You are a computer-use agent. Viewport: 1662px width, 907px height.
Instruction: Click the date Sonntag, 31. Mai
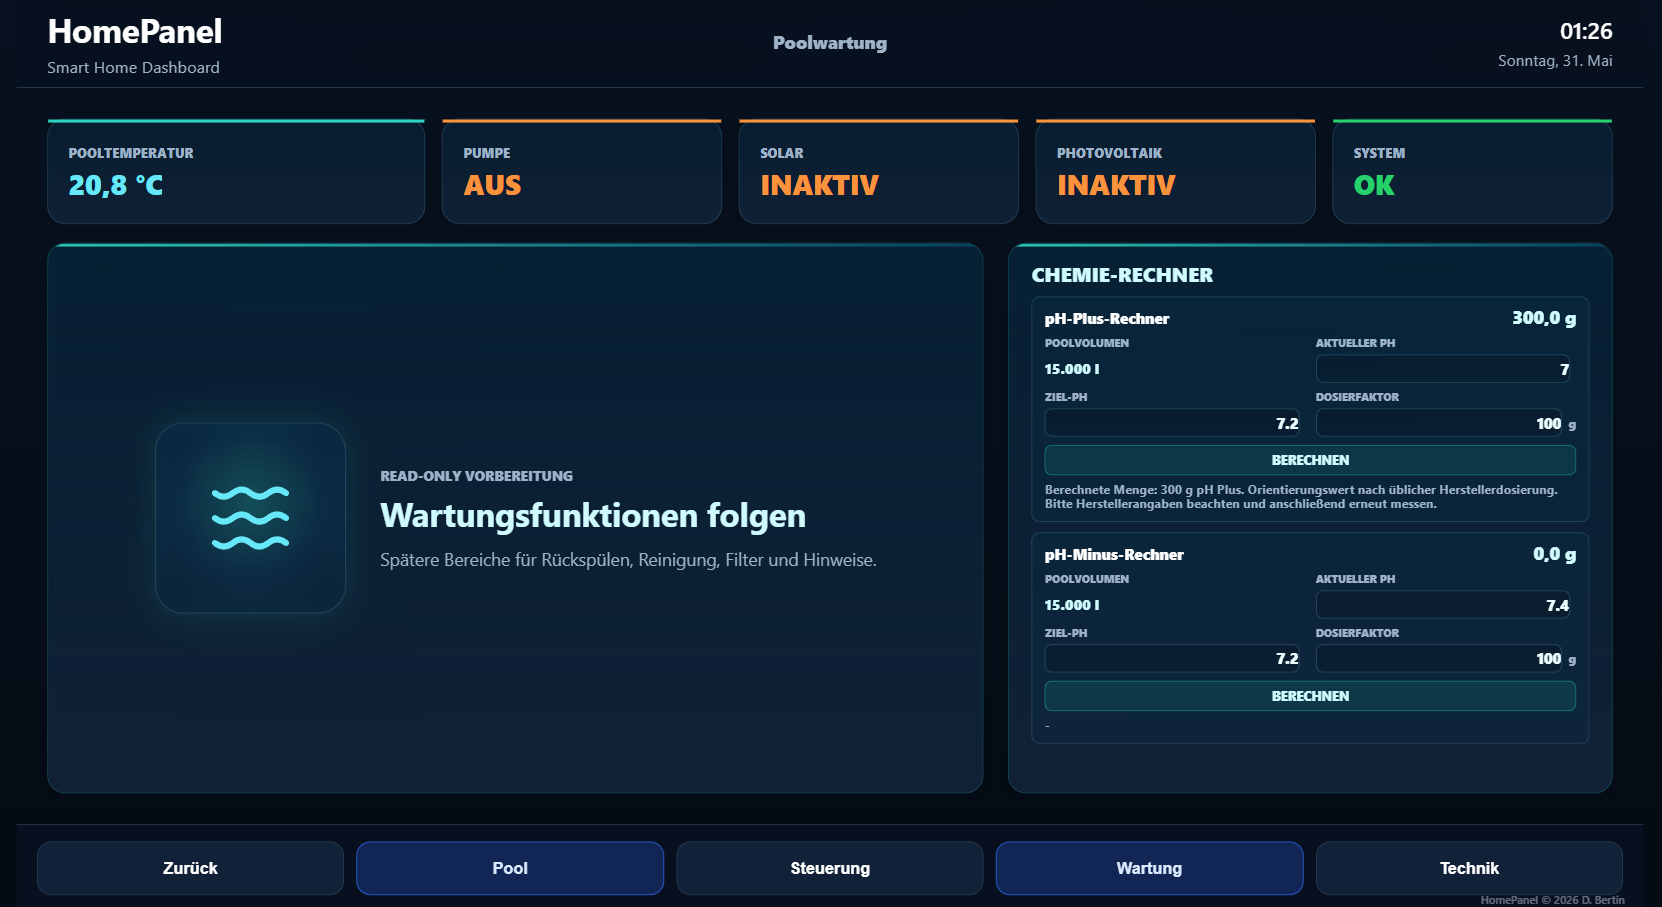pos(1555,61)
